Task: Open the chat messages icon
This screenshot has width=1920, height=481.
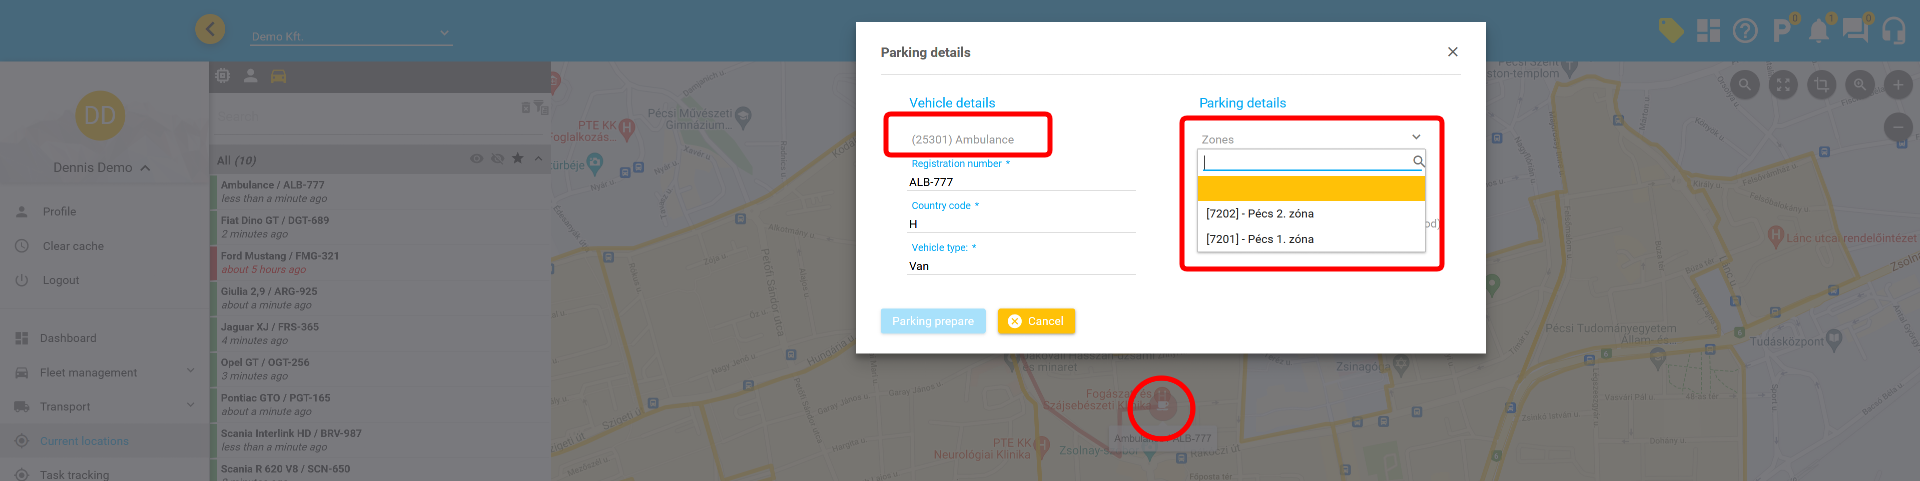Action: [x=1855, y=31]
